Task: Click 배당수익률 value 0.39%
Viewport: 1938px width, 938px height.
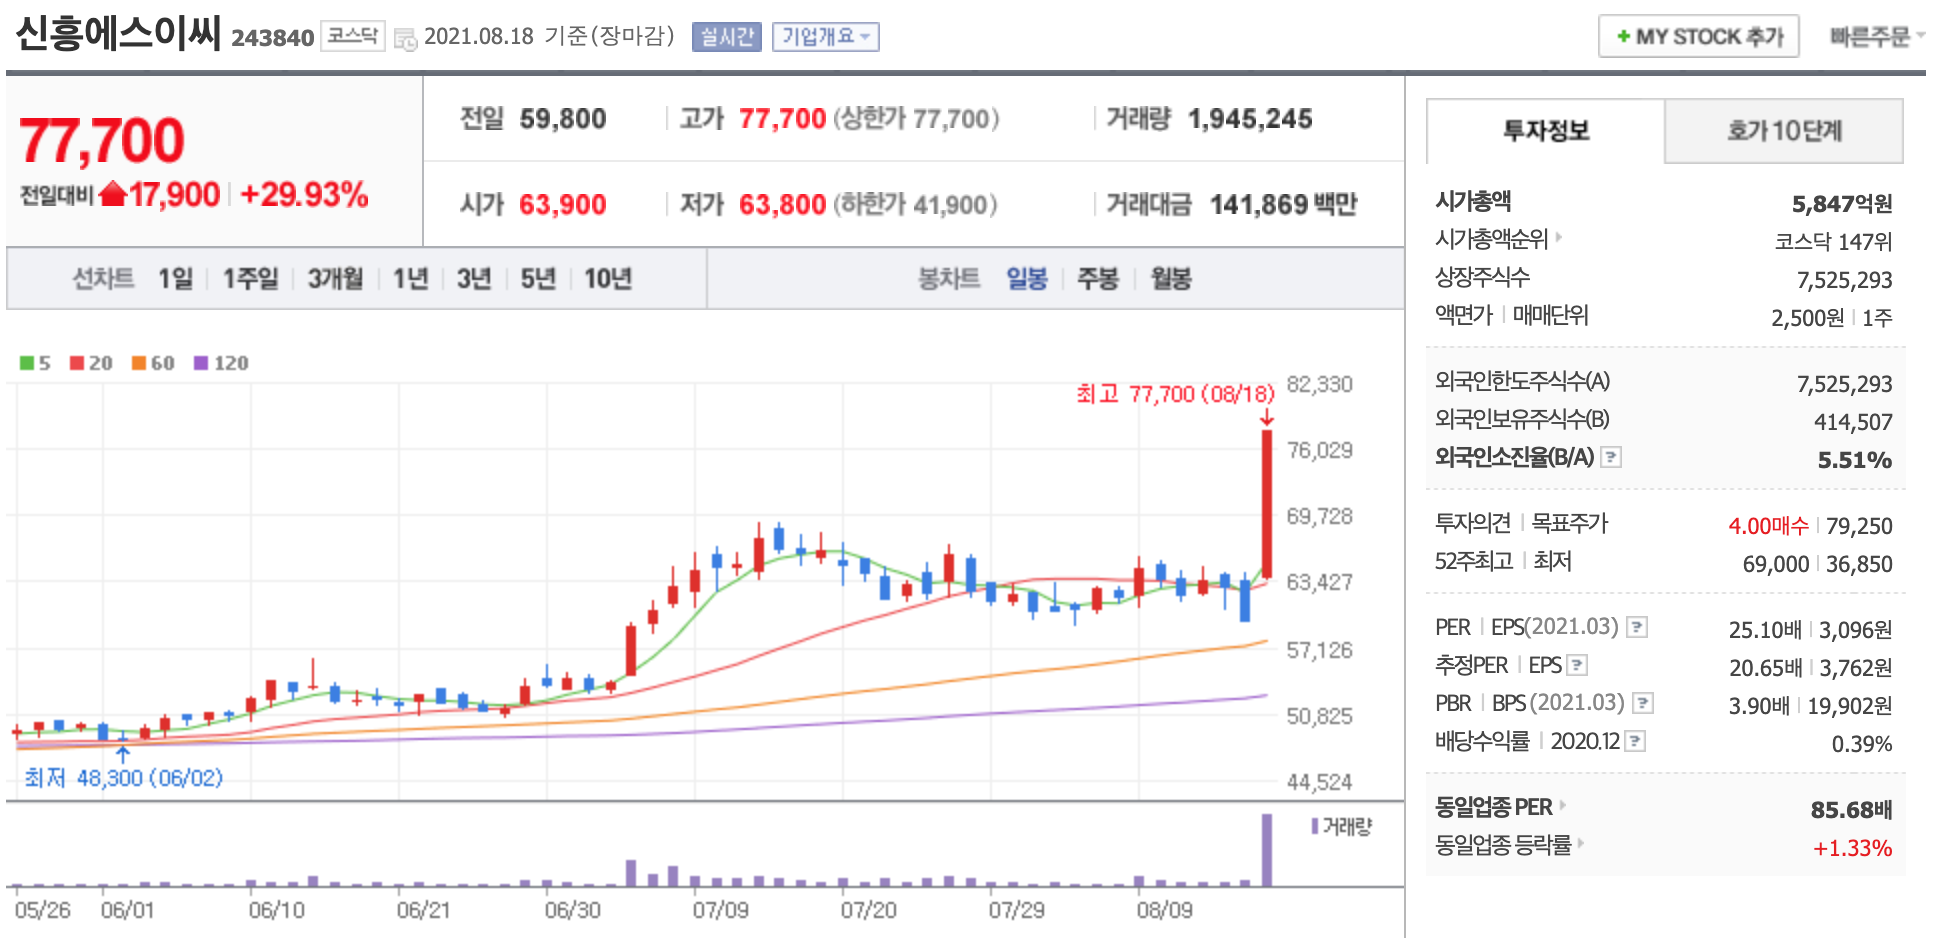Action: click(x=1862, y=743)
